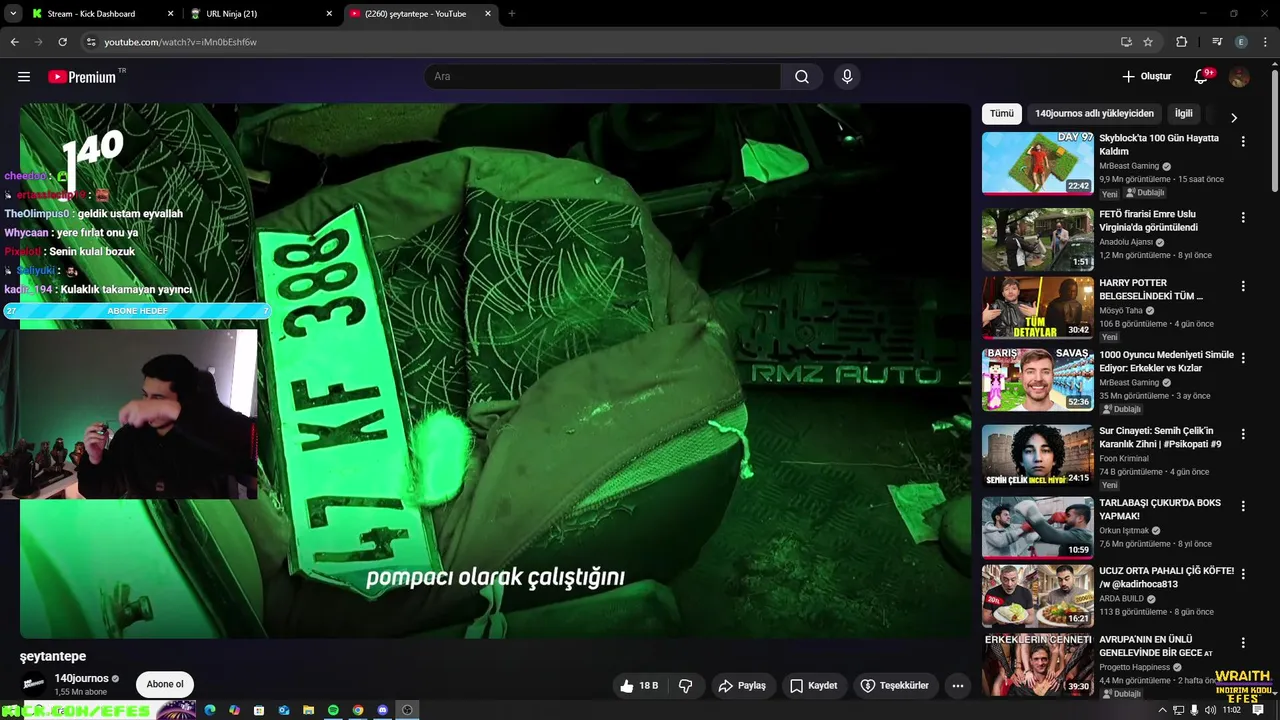Viewport: 1280px width, 720px height.
Task: Open the 140journos channel name link
Action: [82, 679]
